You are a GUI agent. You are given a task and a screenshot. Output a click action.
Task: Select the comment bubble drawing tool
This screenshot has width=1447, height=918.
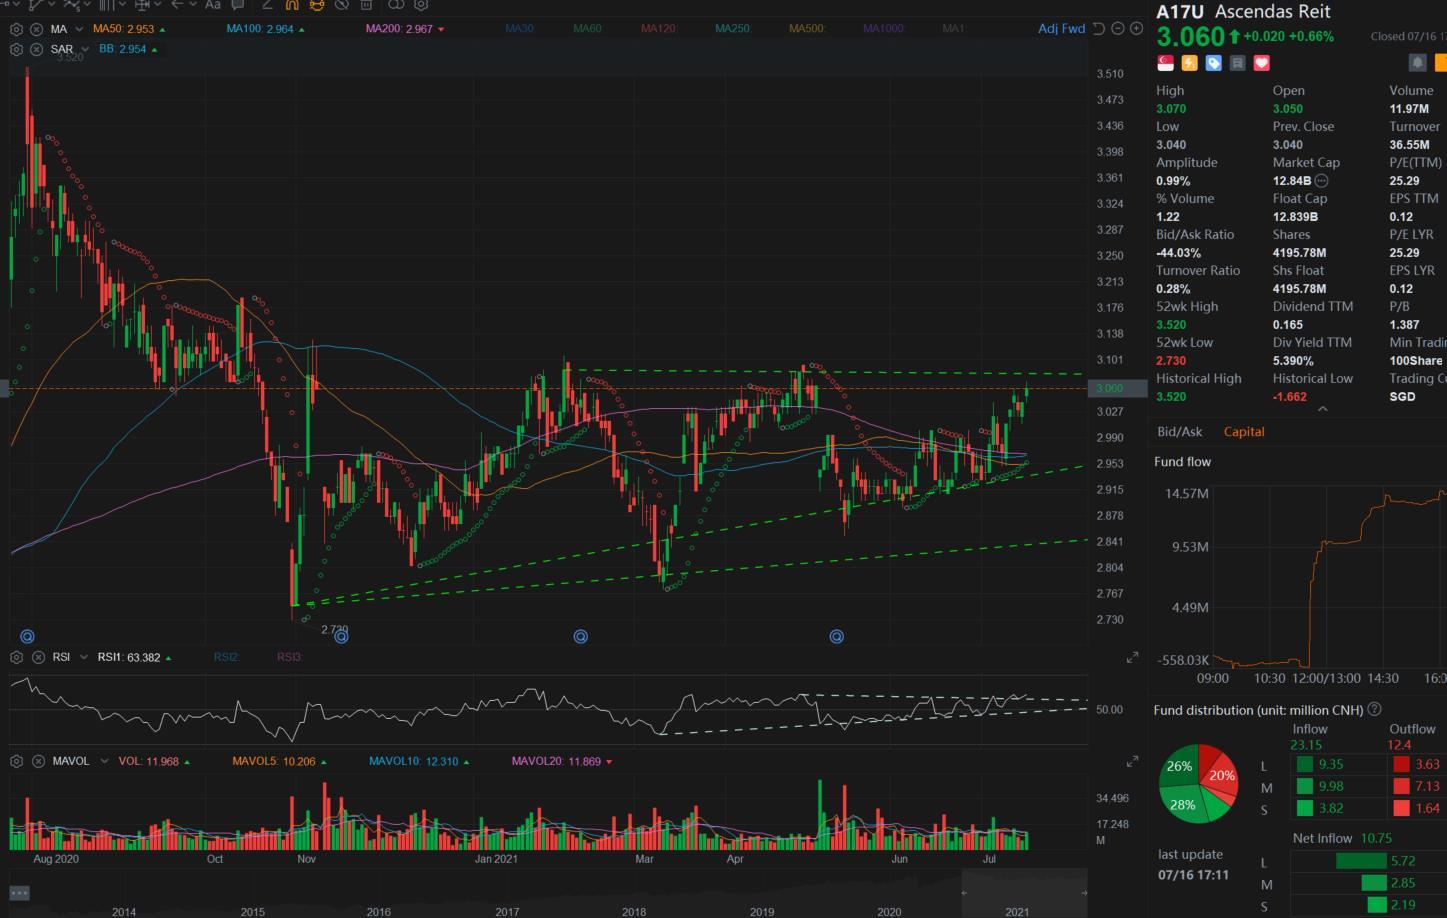tap(238, 4)
